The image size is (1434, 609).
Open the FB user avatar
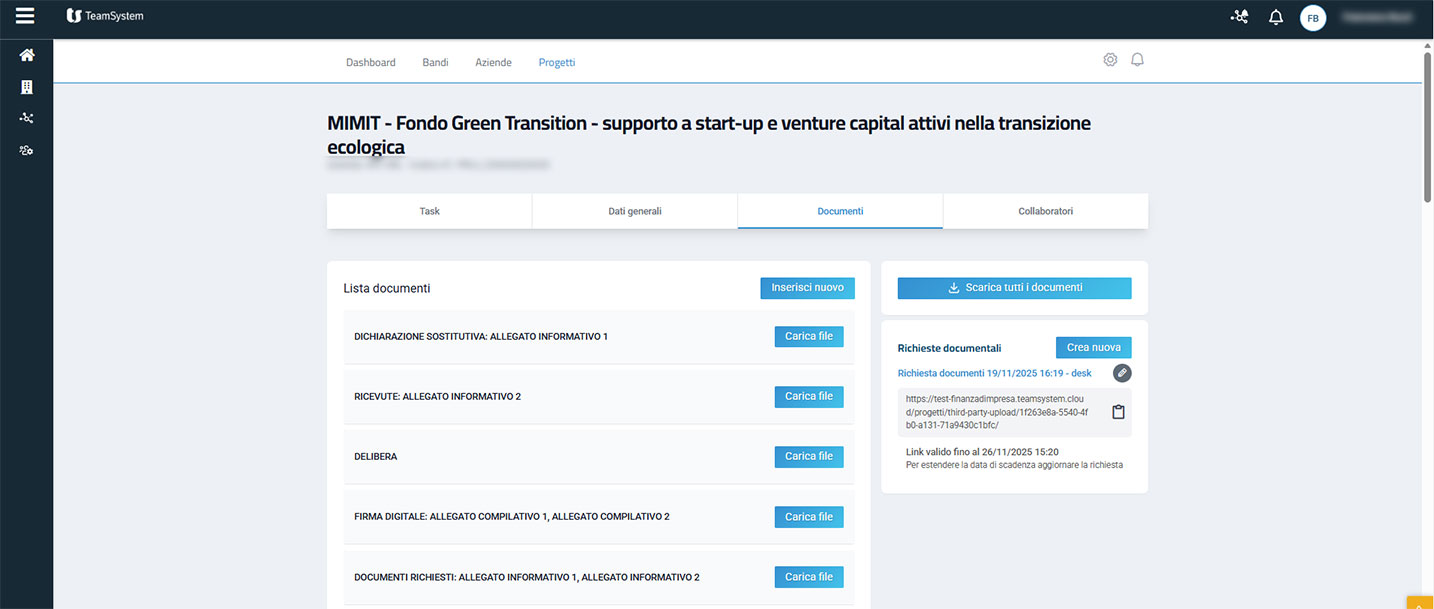point(1312,18)
